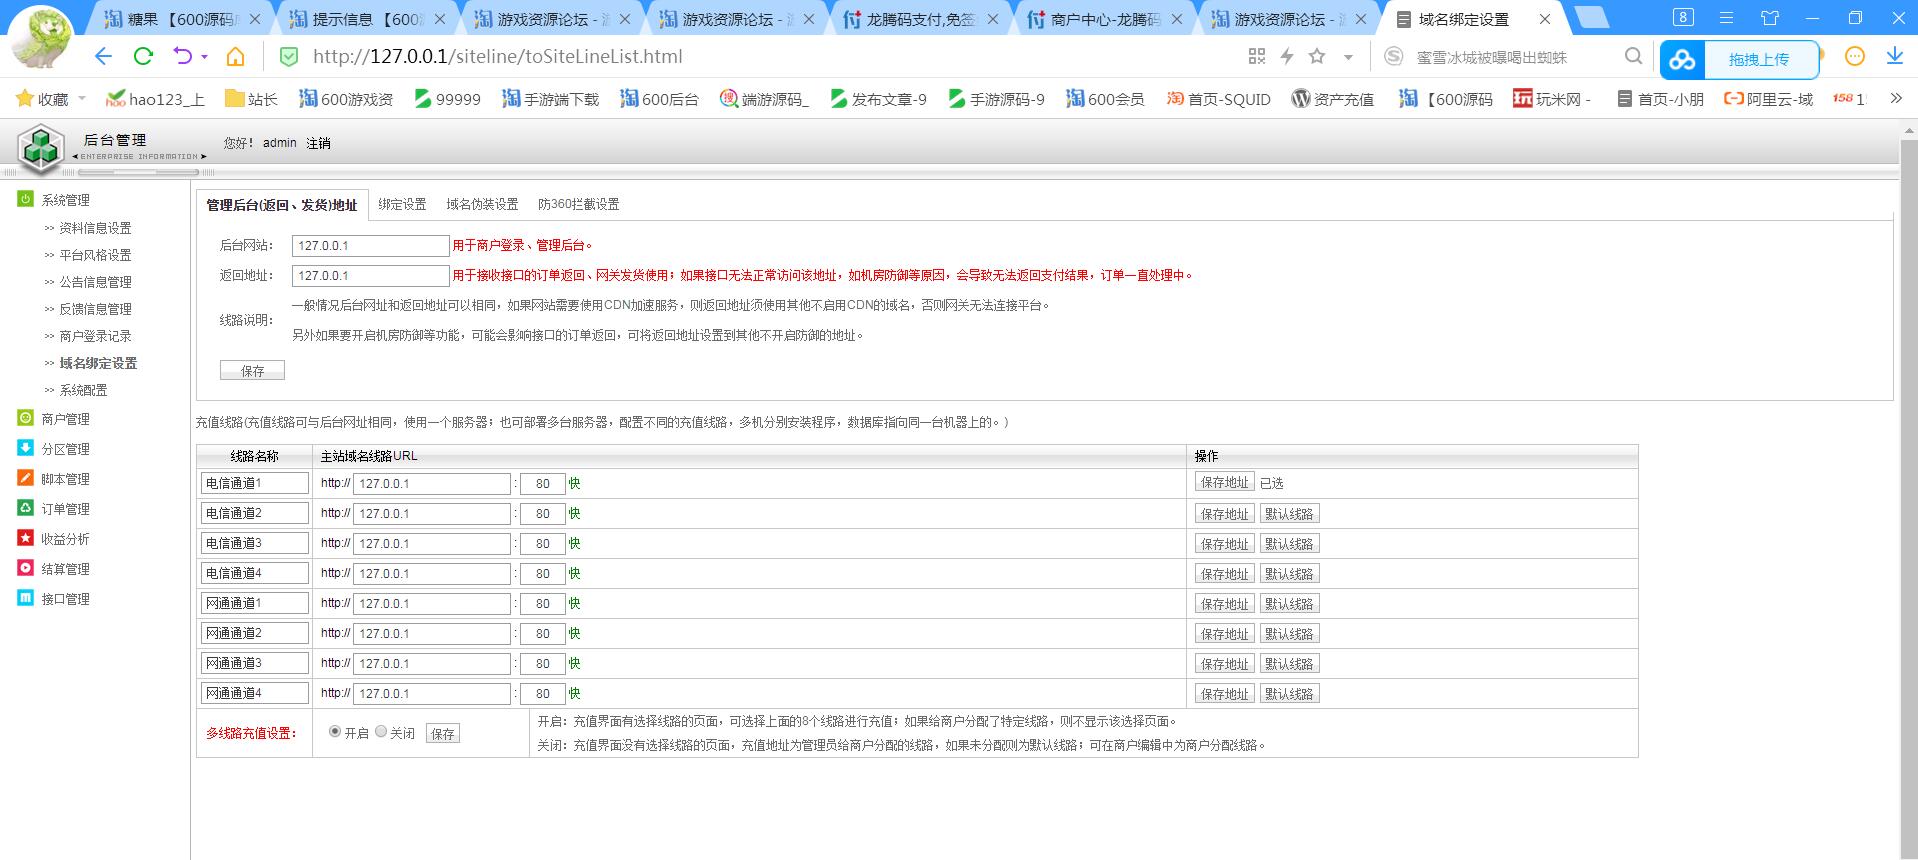Switch to the 防360拦截设置 tab
Screen dimensions: 1918x860
(578, 204)
